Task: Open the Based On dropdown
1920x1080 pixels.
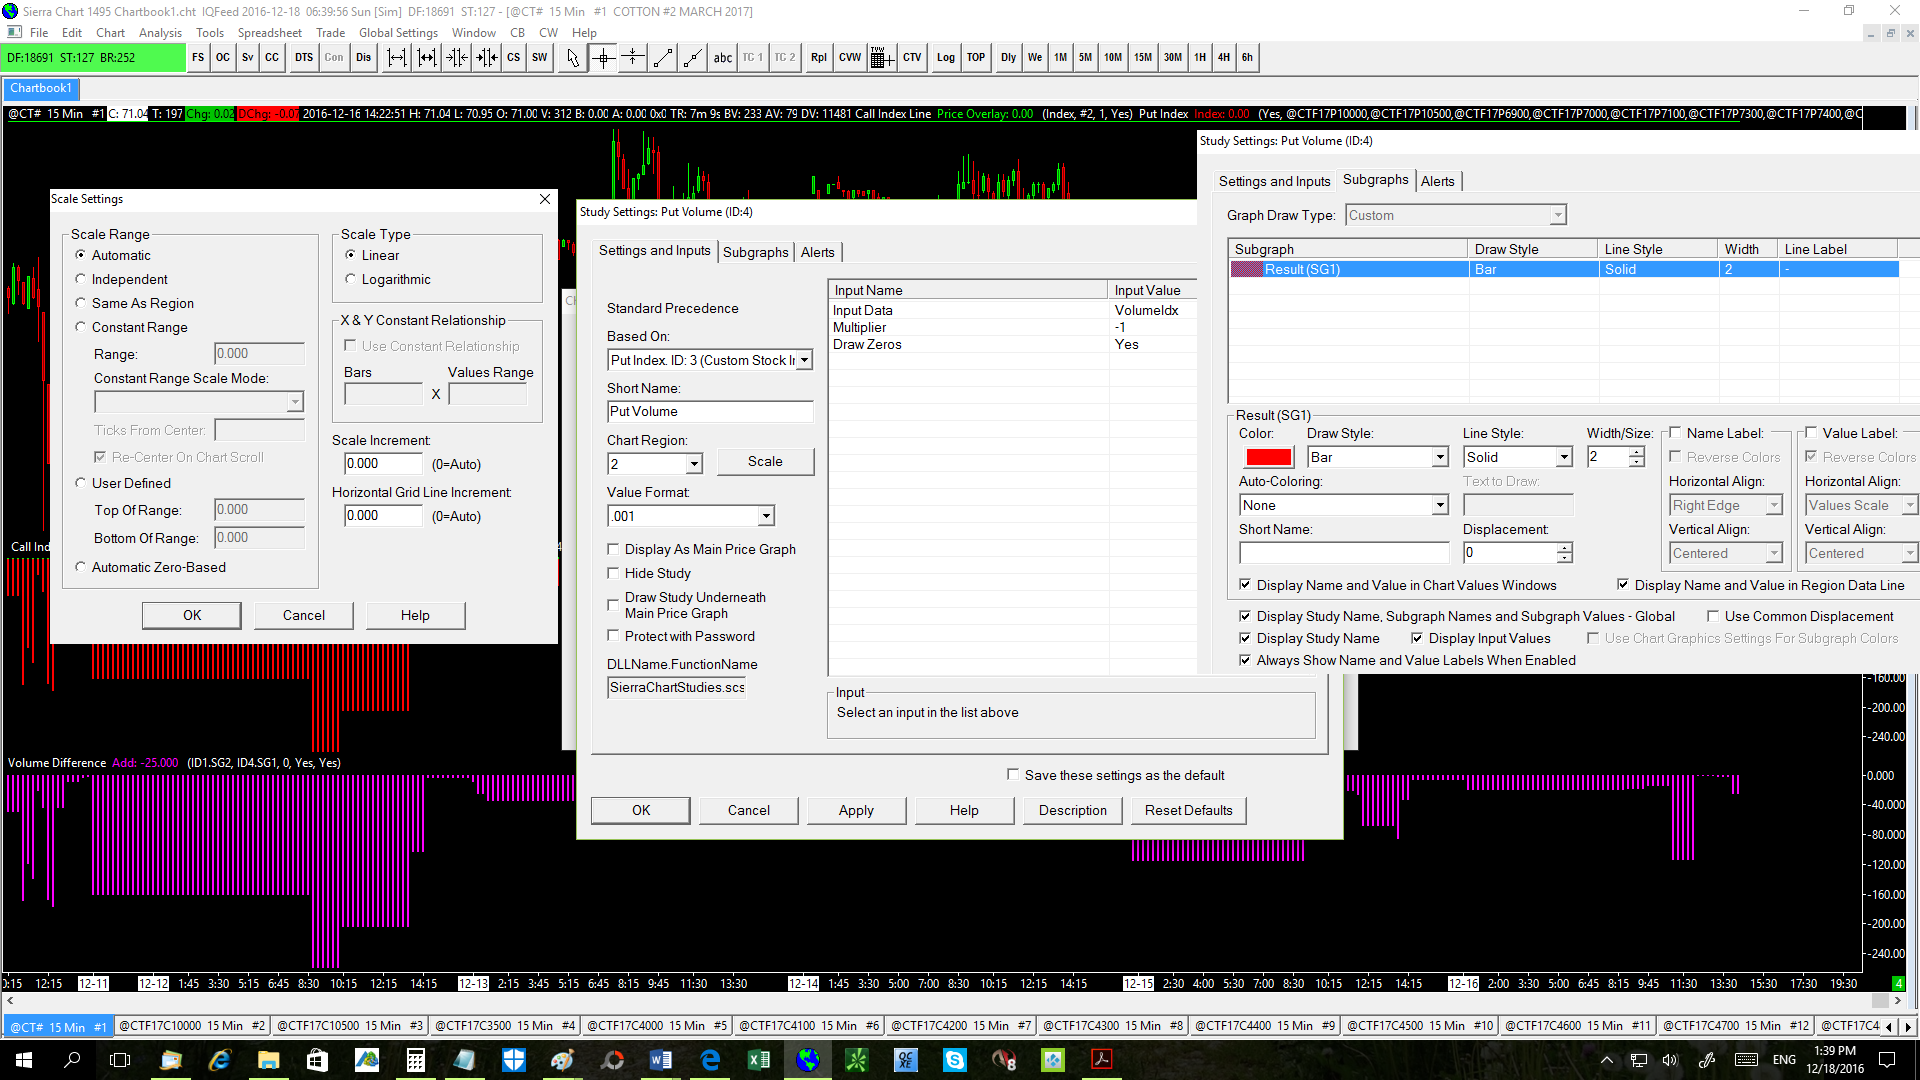Action: tap(804, 360)
